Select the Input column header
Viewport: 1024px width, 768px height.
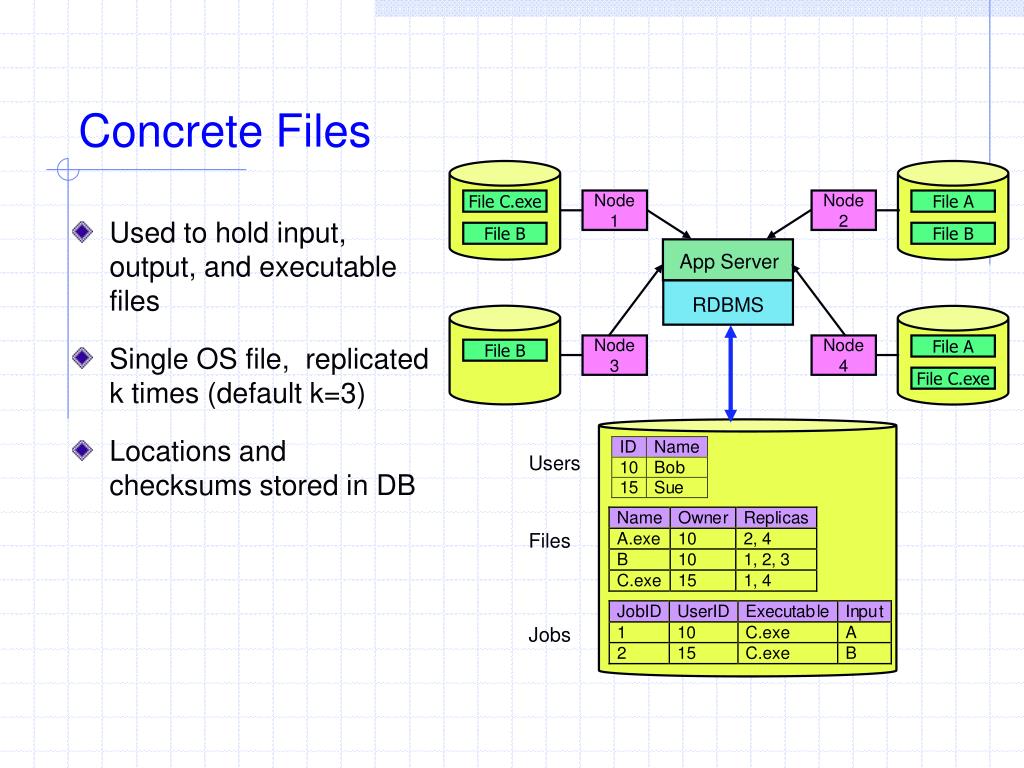tap(864, 611)
